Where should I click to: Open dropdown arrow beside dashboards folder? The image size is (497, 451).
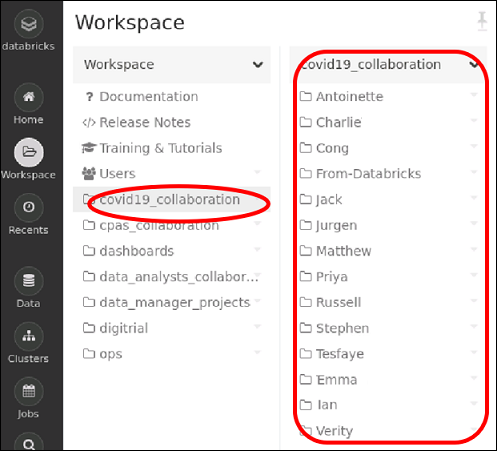(x=257, y=249)
